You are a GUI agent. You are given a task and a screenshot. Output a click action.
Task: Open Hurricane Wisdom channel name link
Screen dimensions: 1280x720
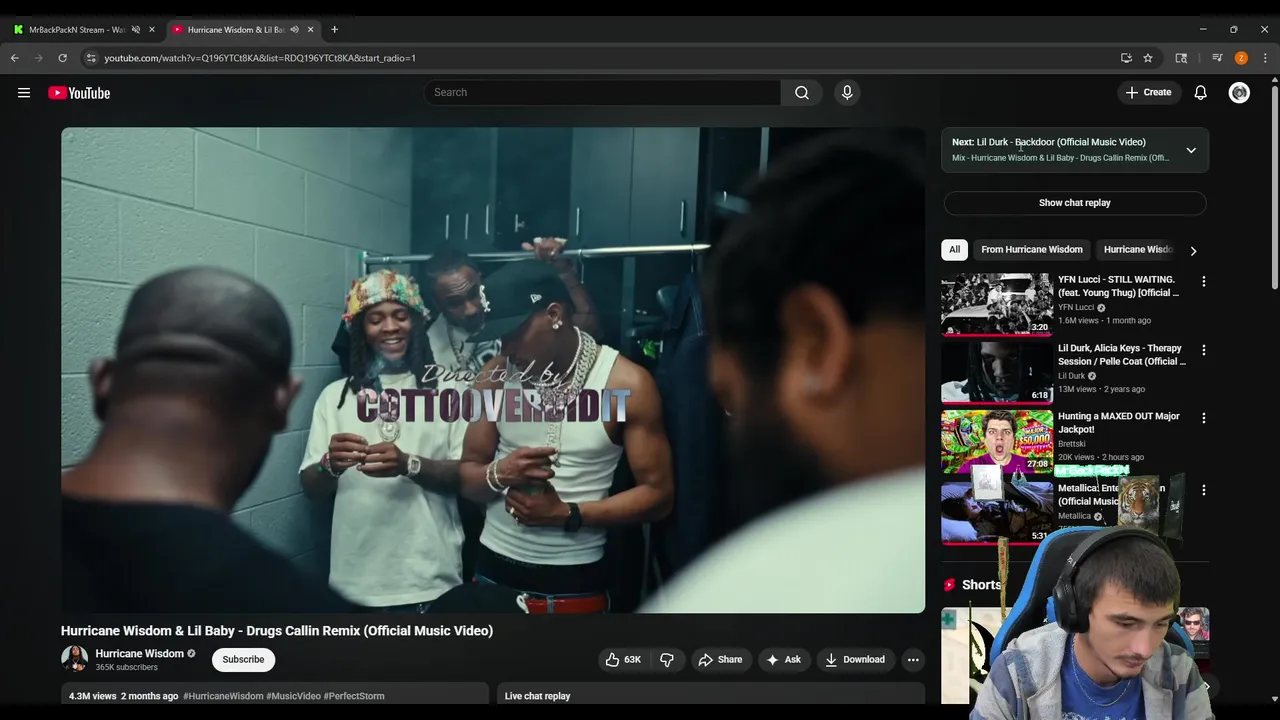click(139, 654)
